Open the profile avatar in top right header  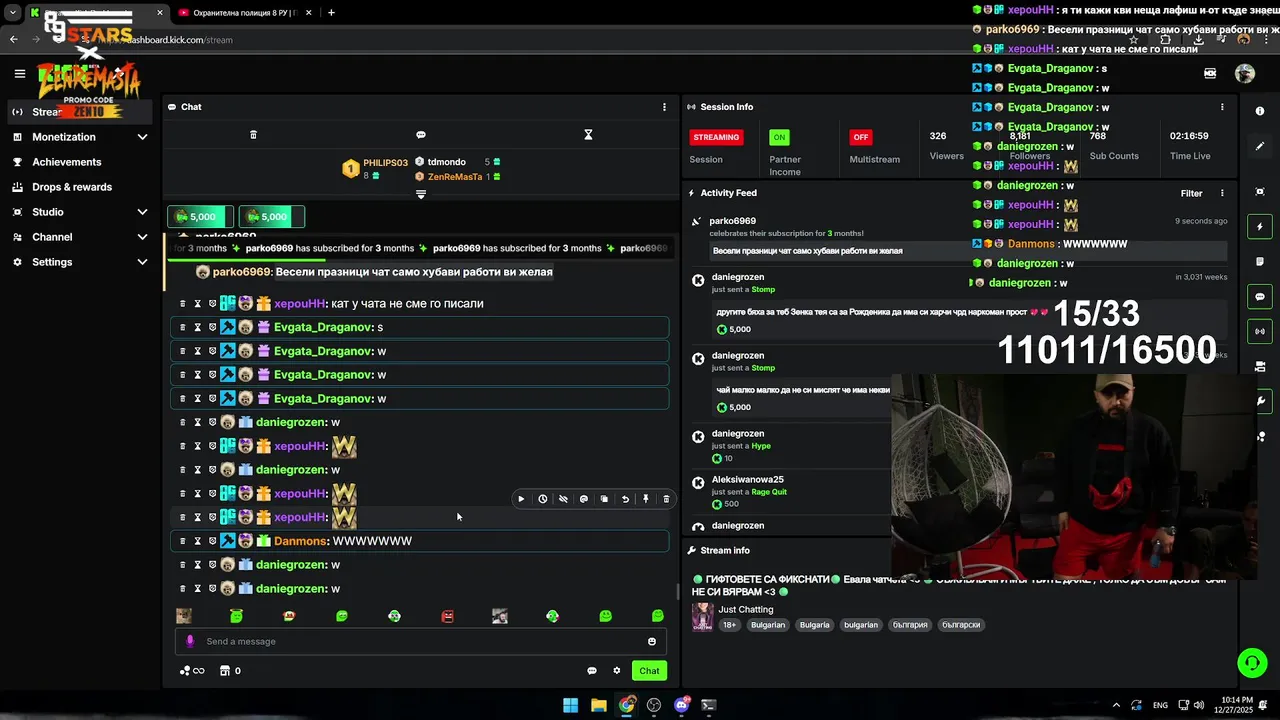1244,73
